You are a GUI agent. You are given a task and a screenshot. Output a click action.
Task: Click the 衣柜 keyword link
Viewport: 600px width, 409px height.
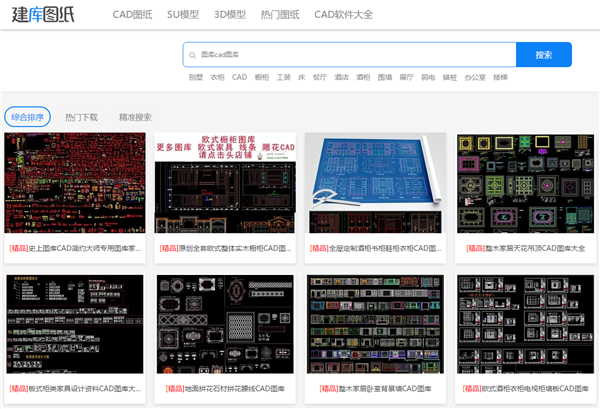[217, 77]
